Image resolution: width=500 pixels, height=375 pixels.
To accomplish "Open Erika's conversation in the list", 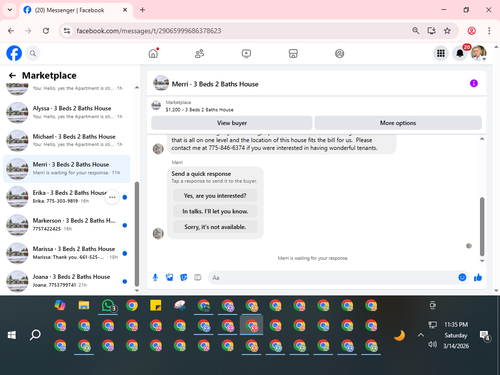I will (67, 197).
